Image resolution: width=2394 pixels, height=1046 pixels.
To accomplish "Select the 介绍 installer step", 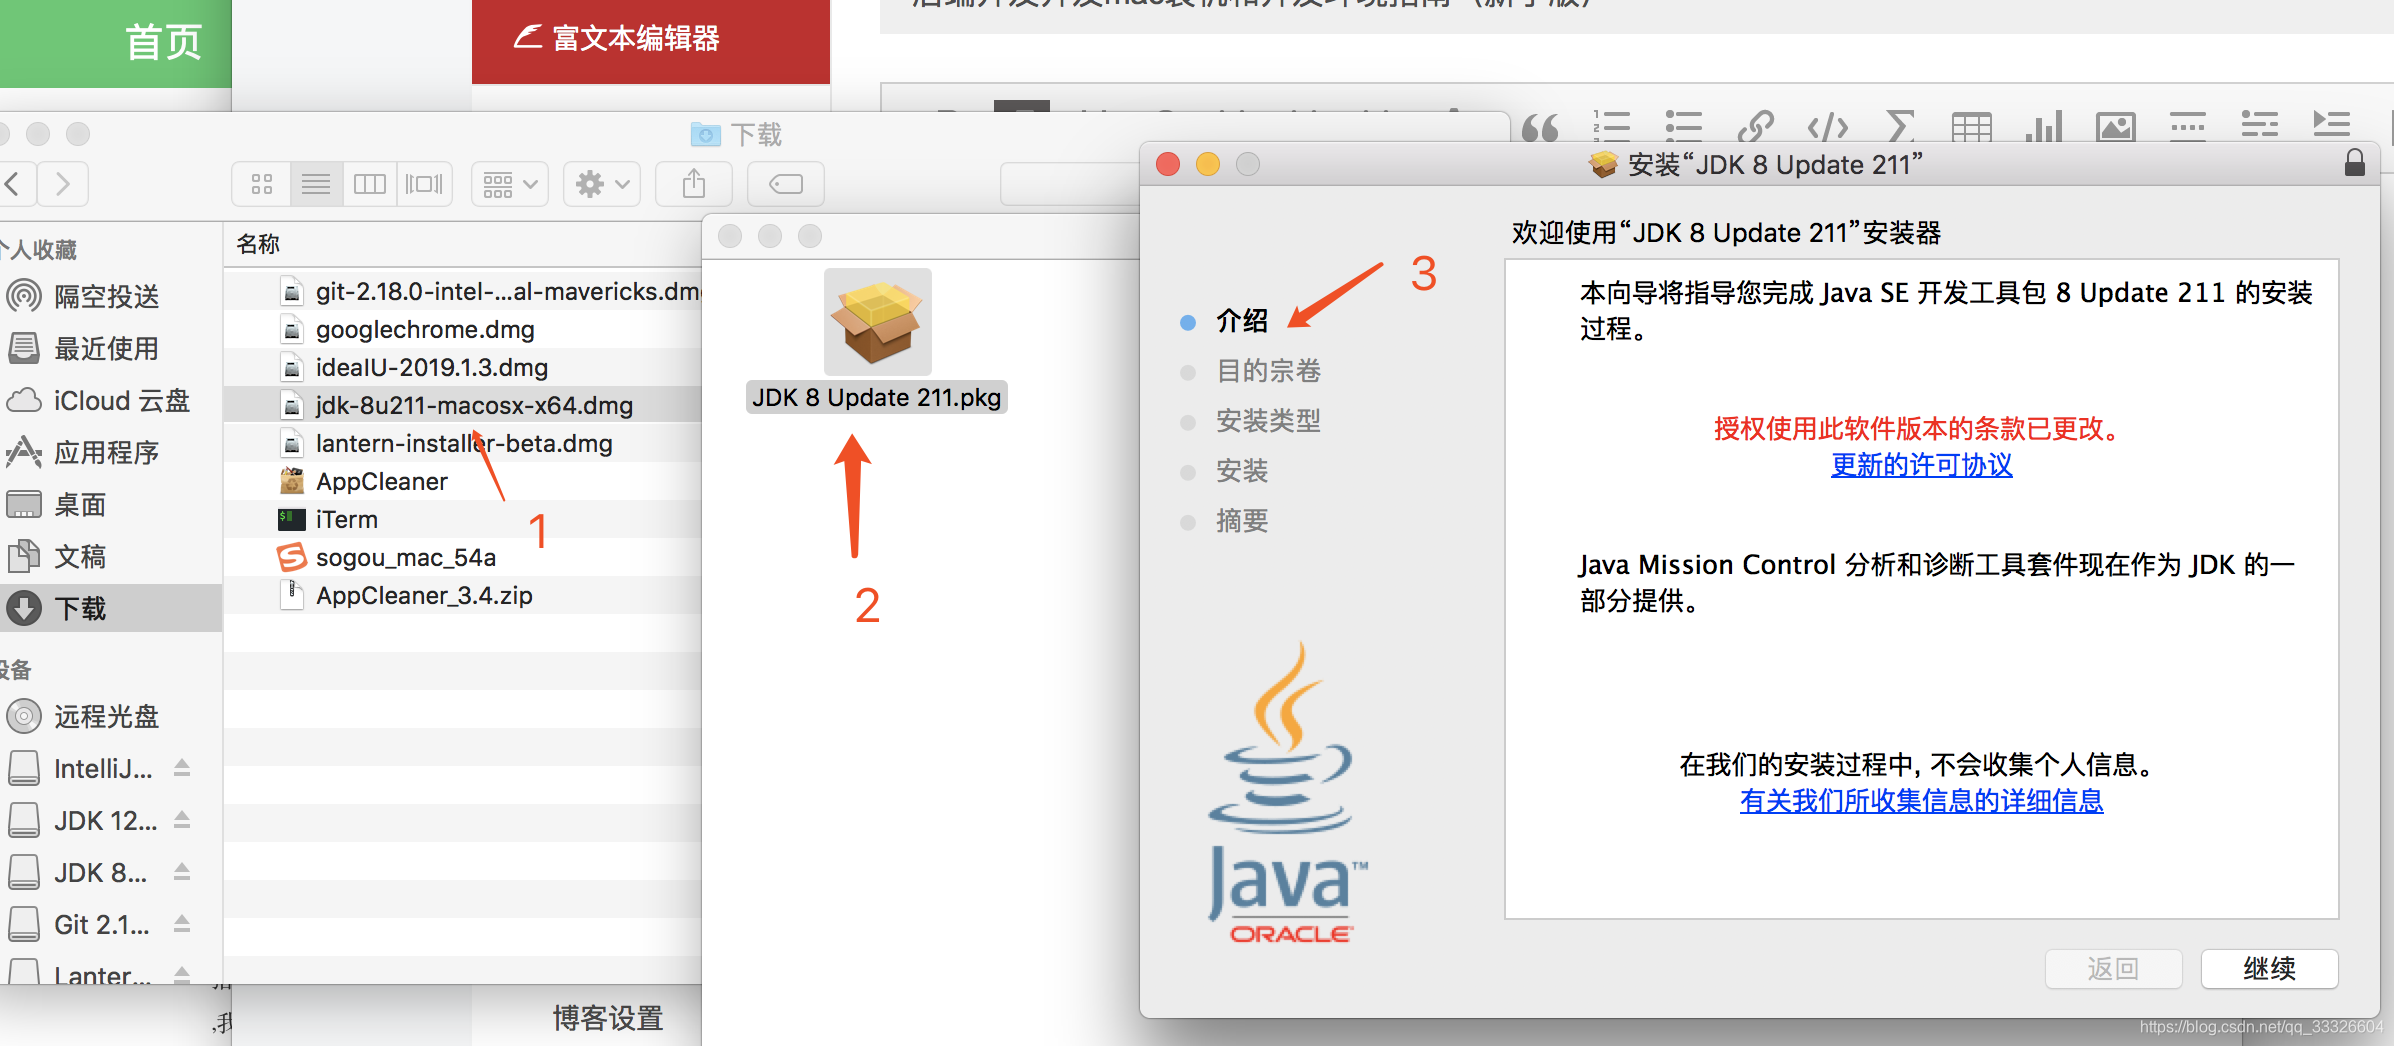I will [x=1243, y=321].
